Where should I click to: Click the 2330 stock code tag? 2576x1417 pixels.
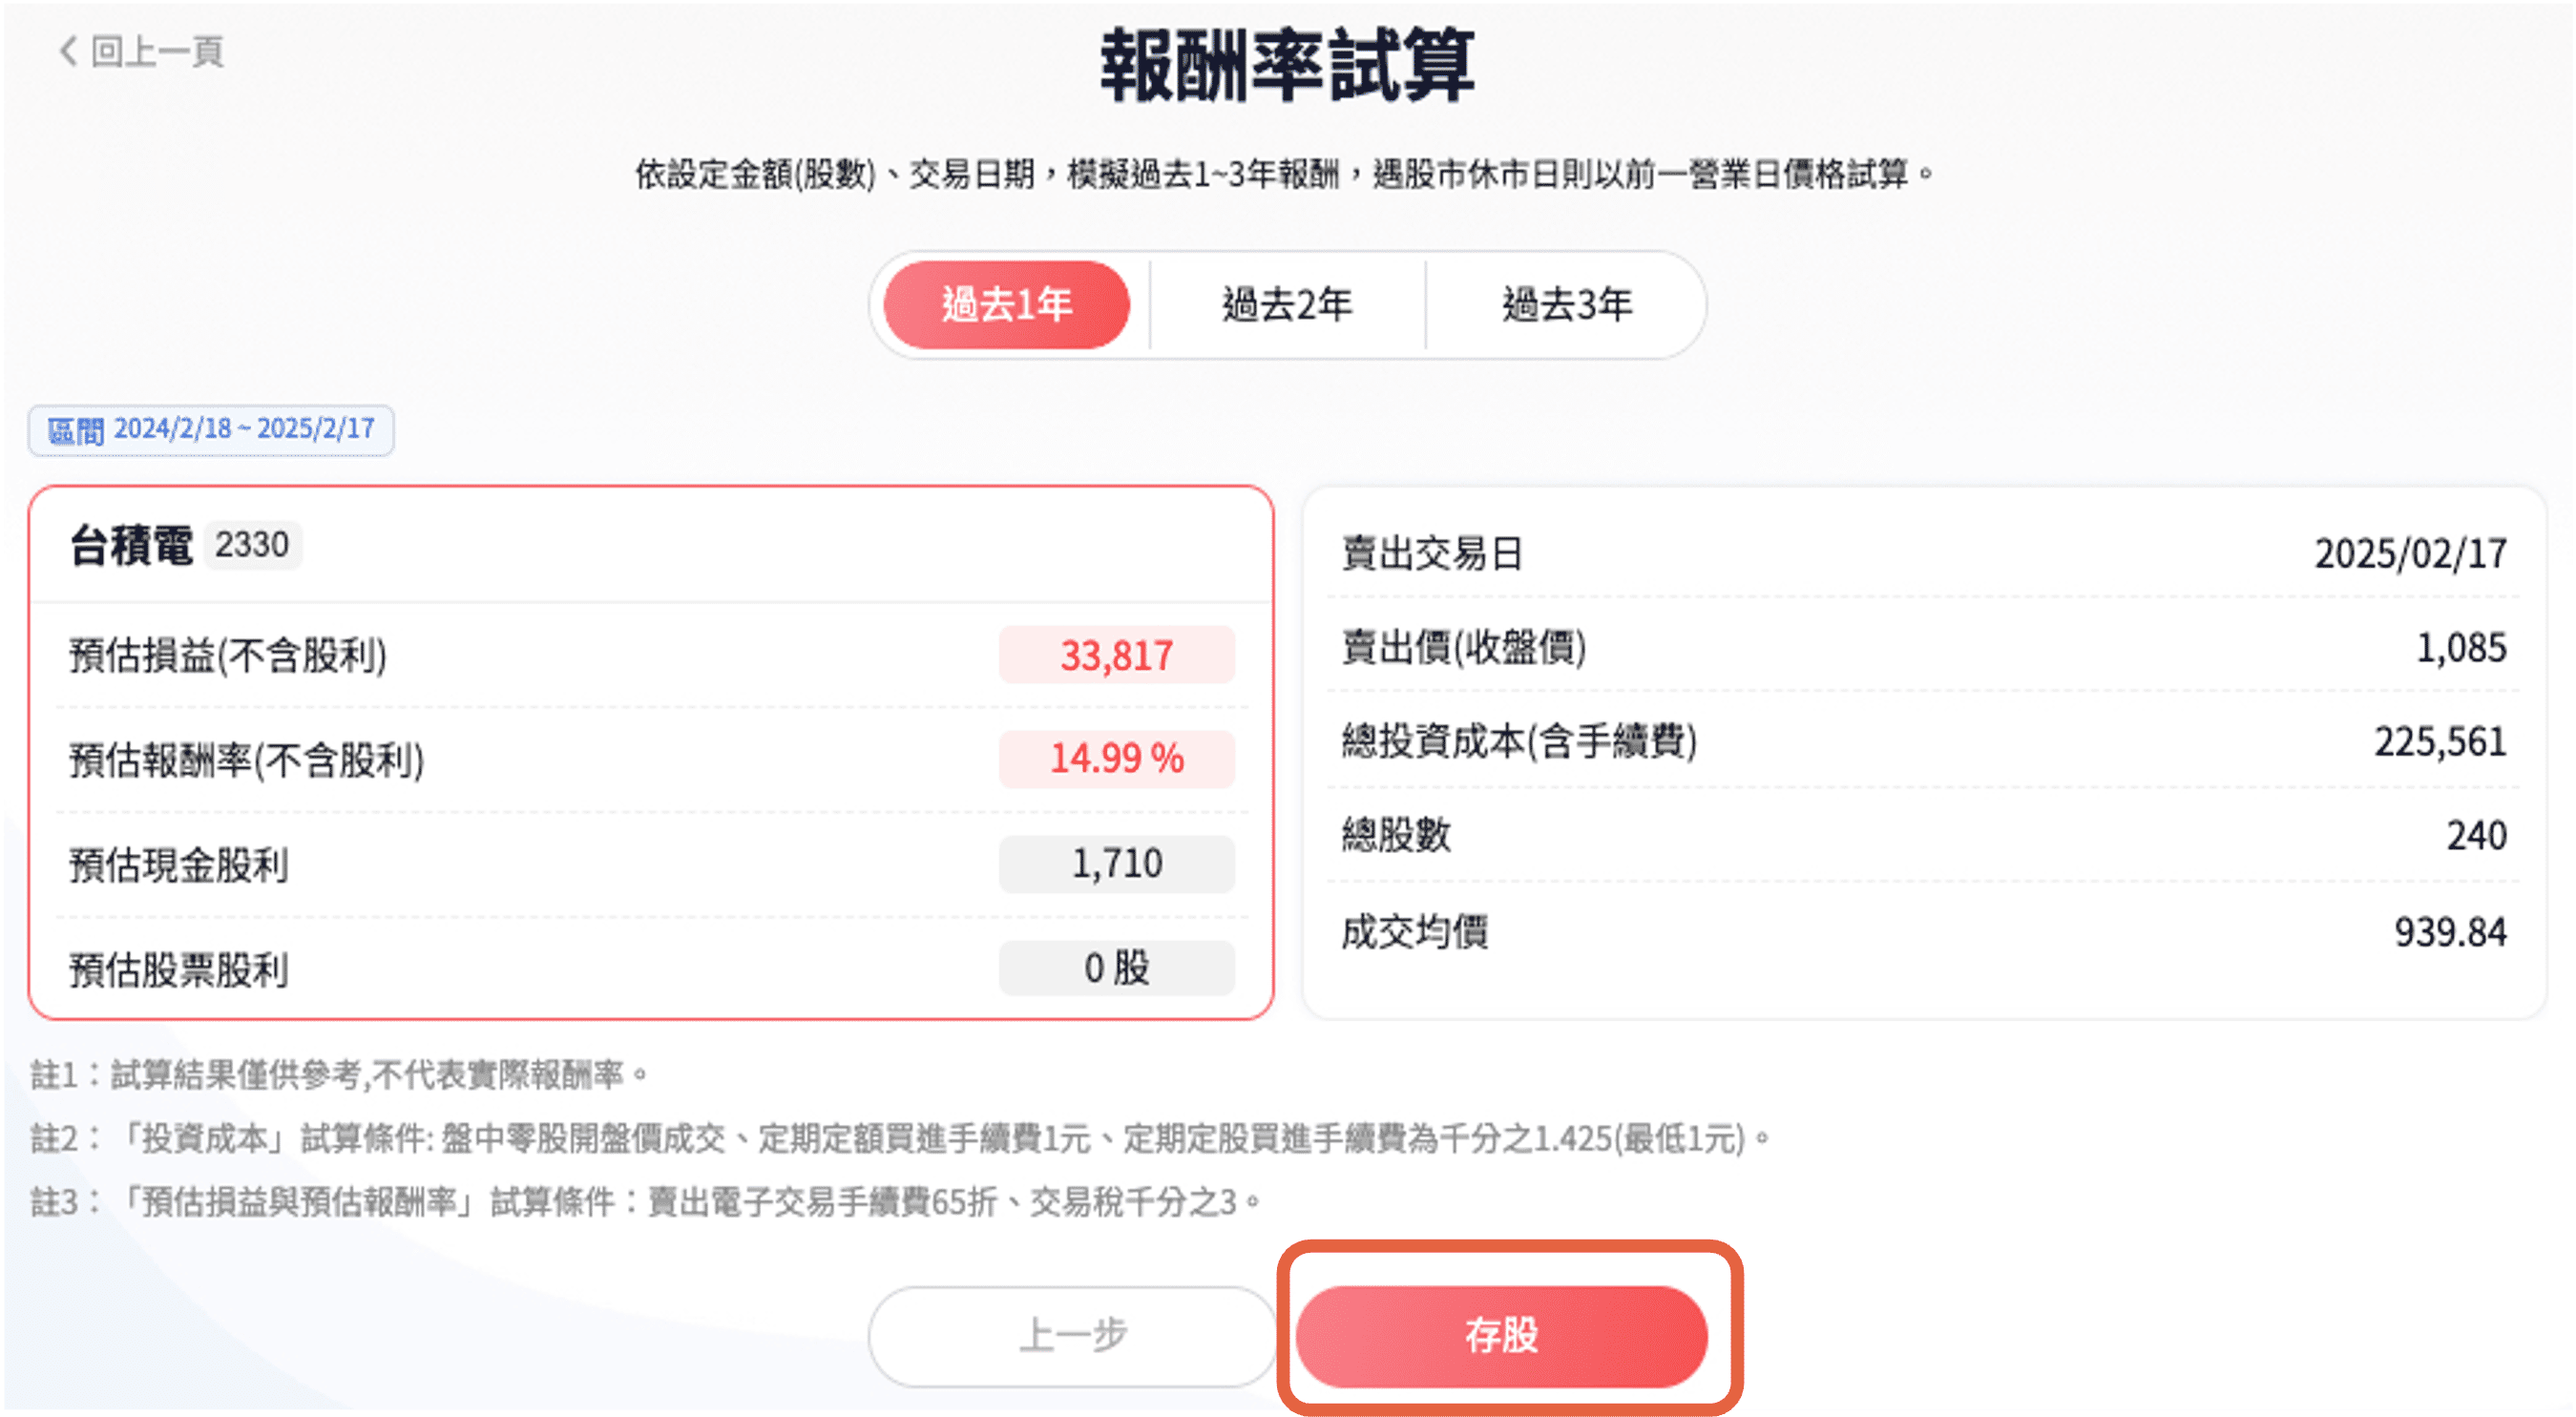pos(252,545)
